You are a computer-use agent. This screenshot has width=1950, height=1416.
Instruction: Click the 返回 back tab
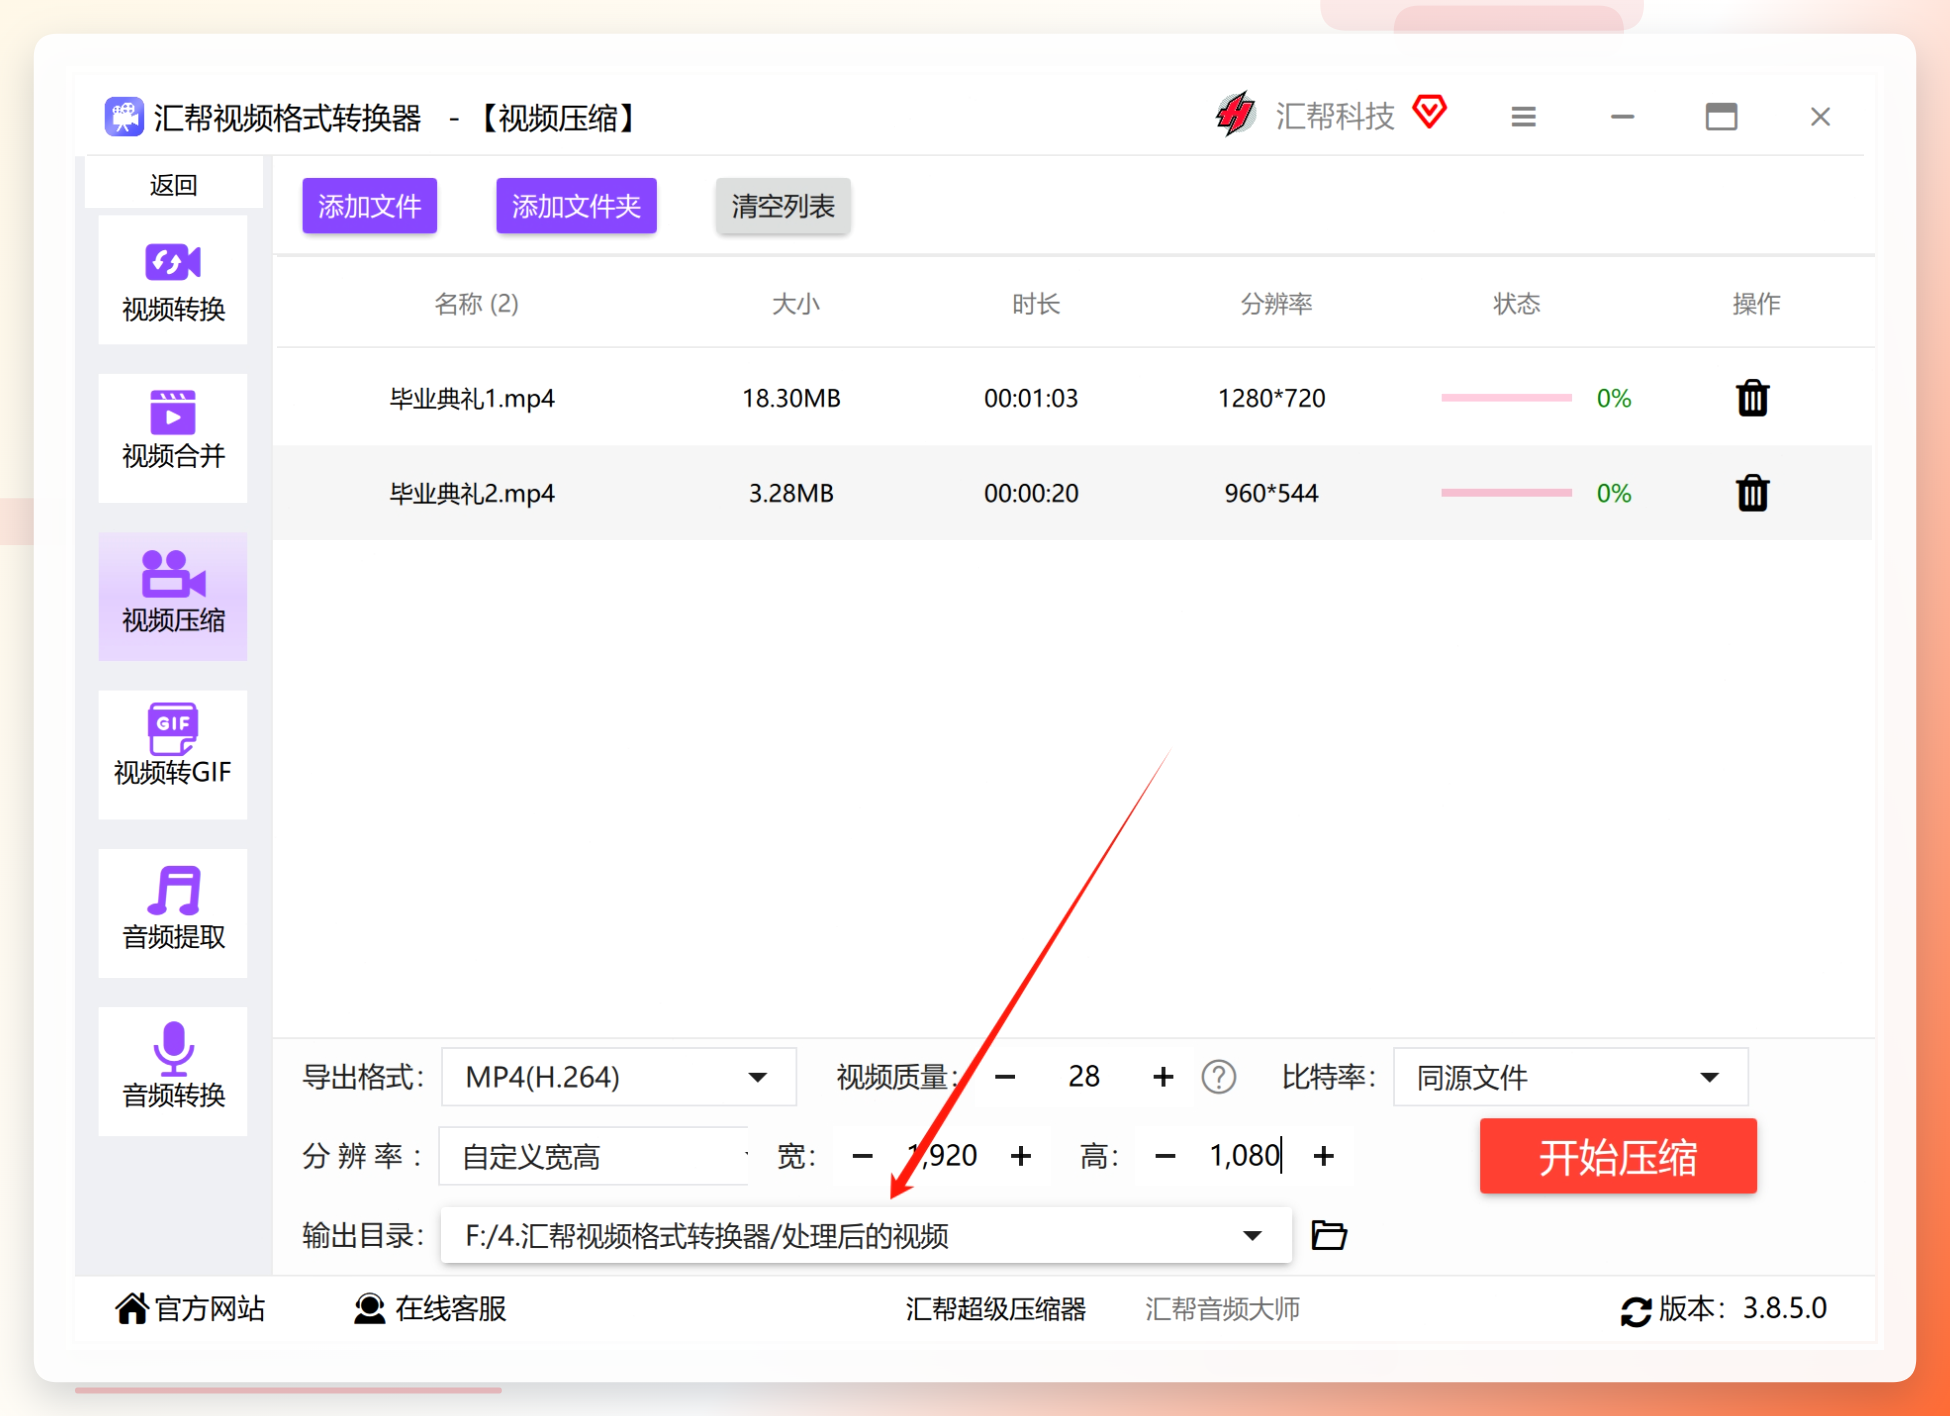[173, 185]
